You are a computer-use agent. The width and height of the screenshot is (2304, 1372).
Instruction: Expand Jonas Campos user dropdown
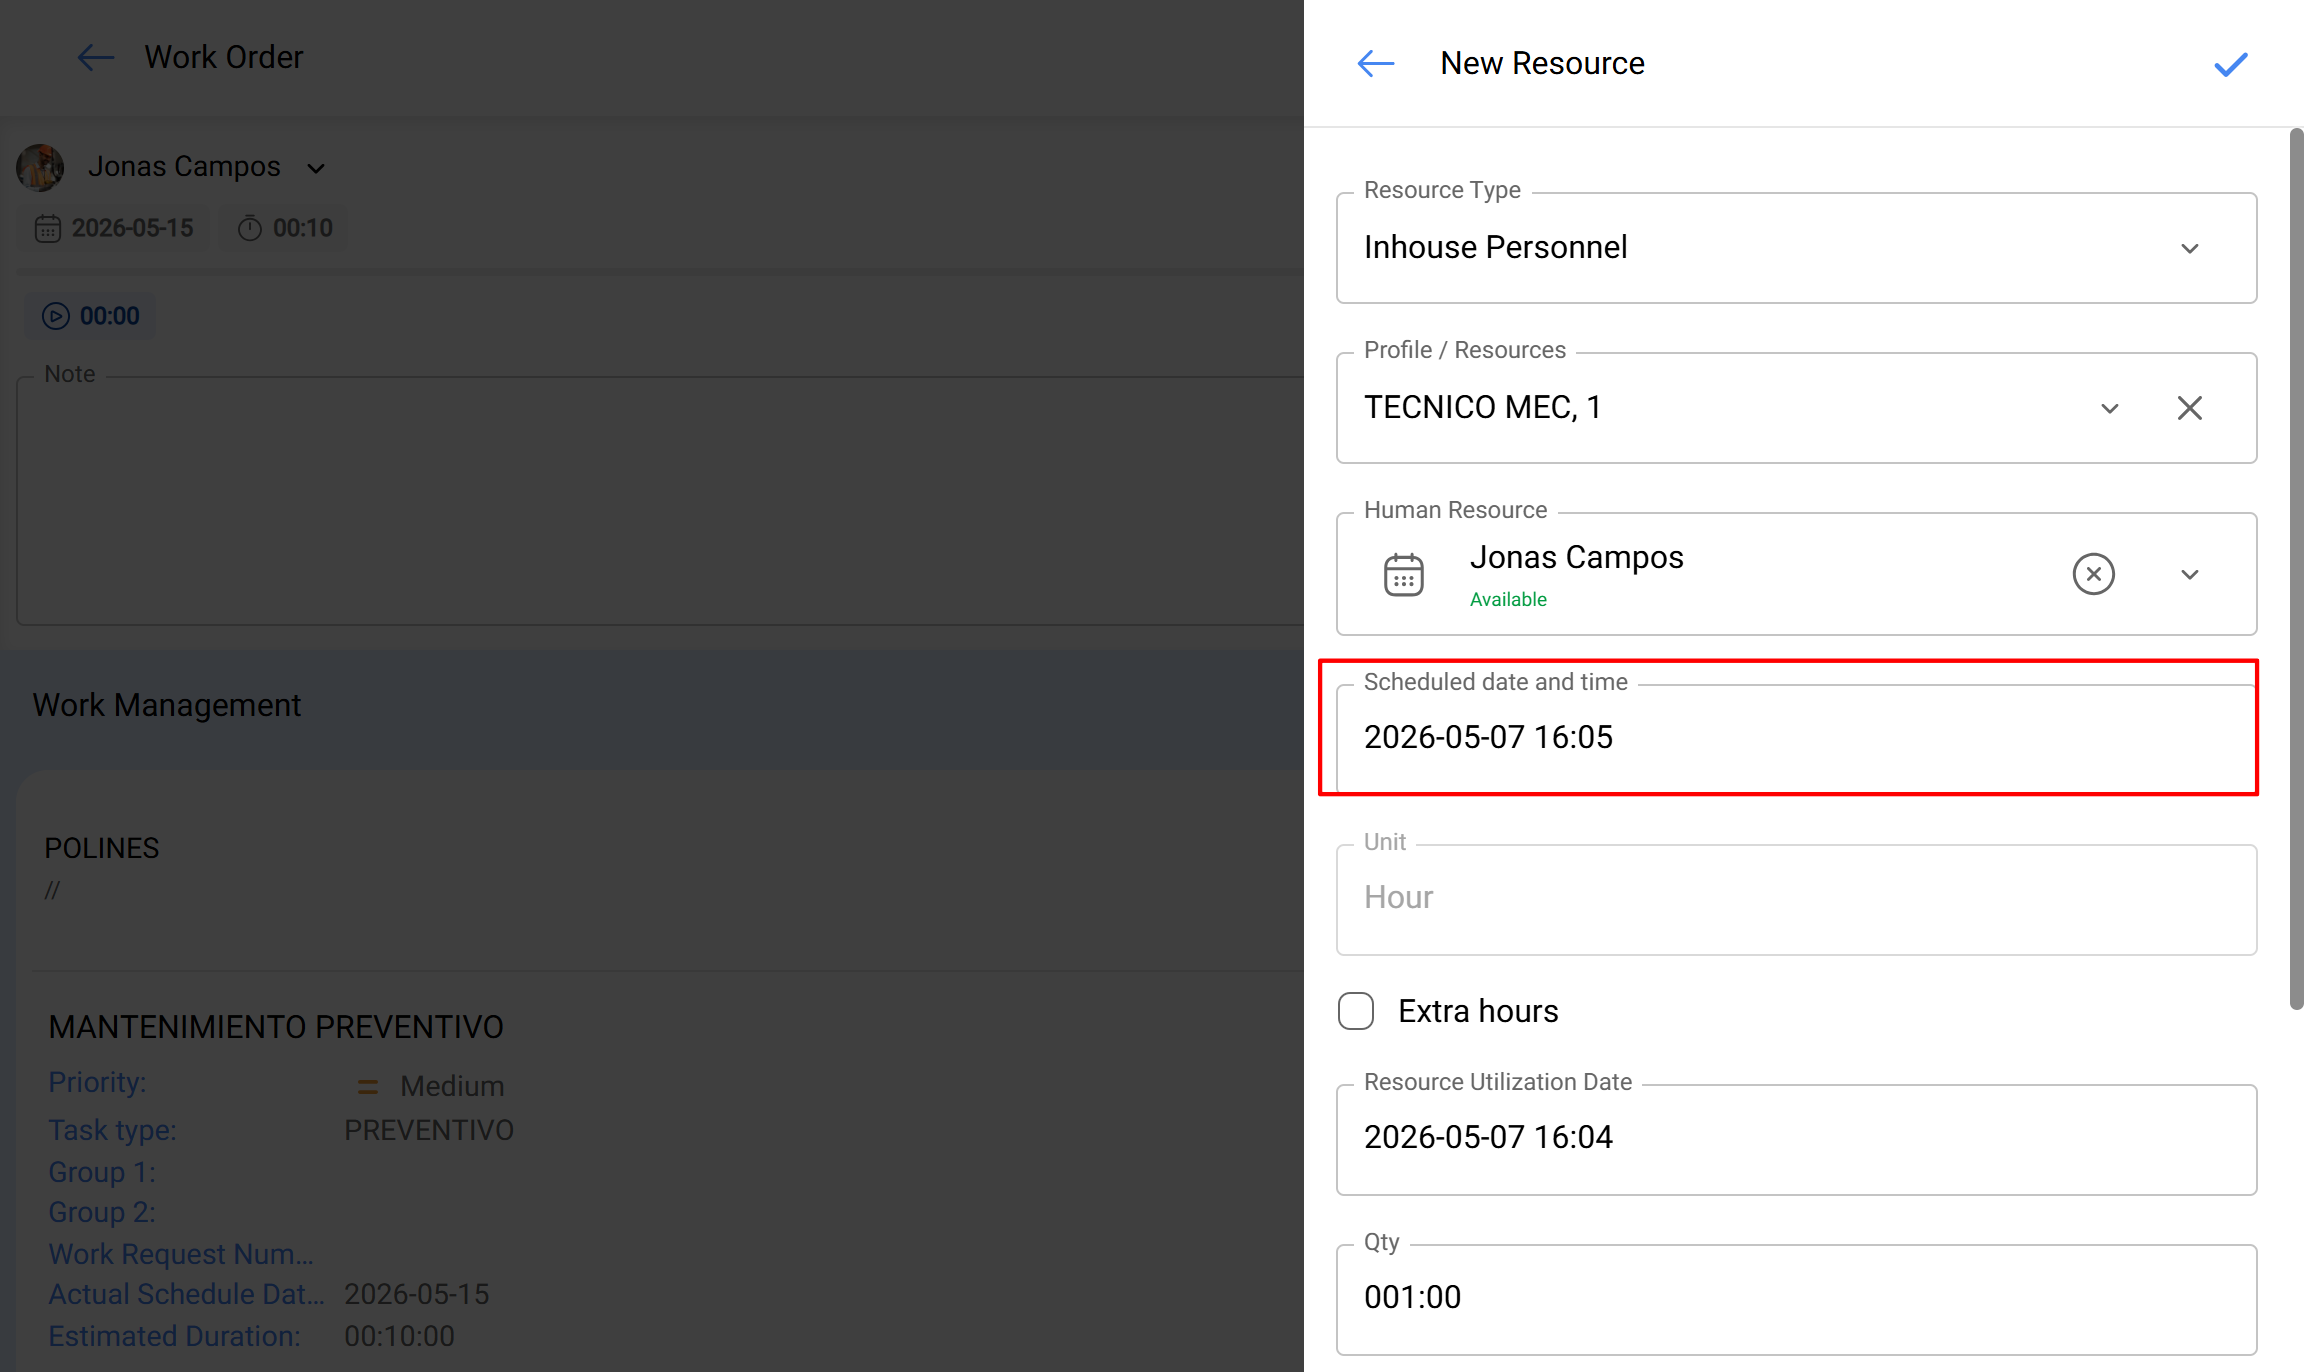click(316, 168)
